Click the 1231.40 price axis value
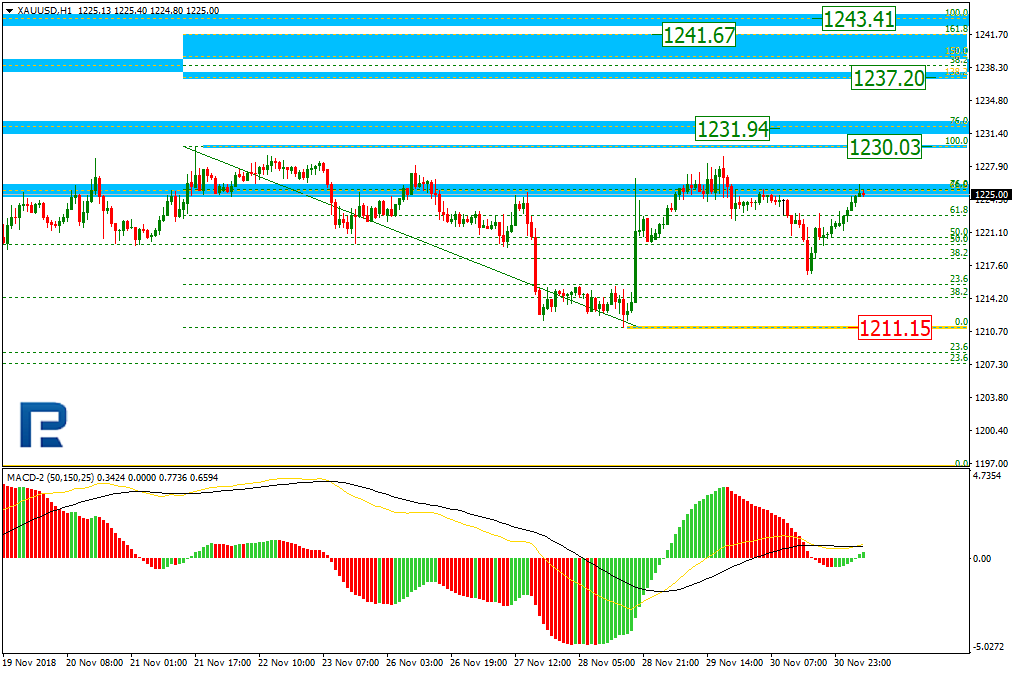Image resolution: width=1012 pixels, height=674 pixels. [992, 133]
